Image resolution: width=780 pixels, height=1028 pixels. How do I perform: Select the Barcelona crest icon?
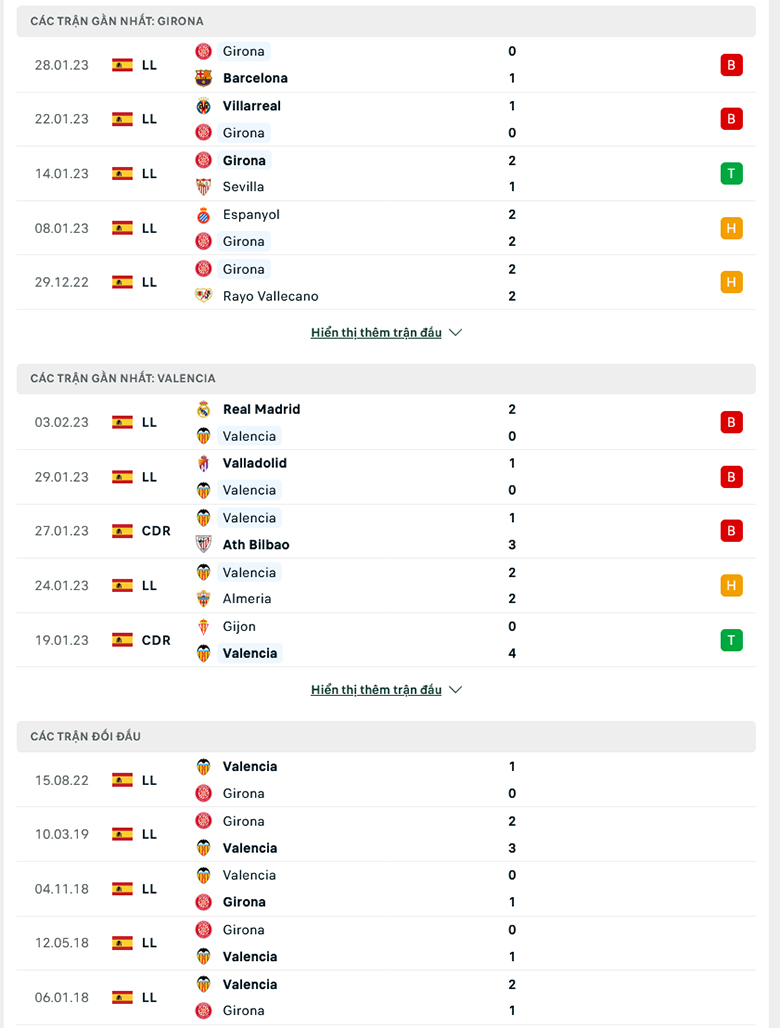pos(204,78)
